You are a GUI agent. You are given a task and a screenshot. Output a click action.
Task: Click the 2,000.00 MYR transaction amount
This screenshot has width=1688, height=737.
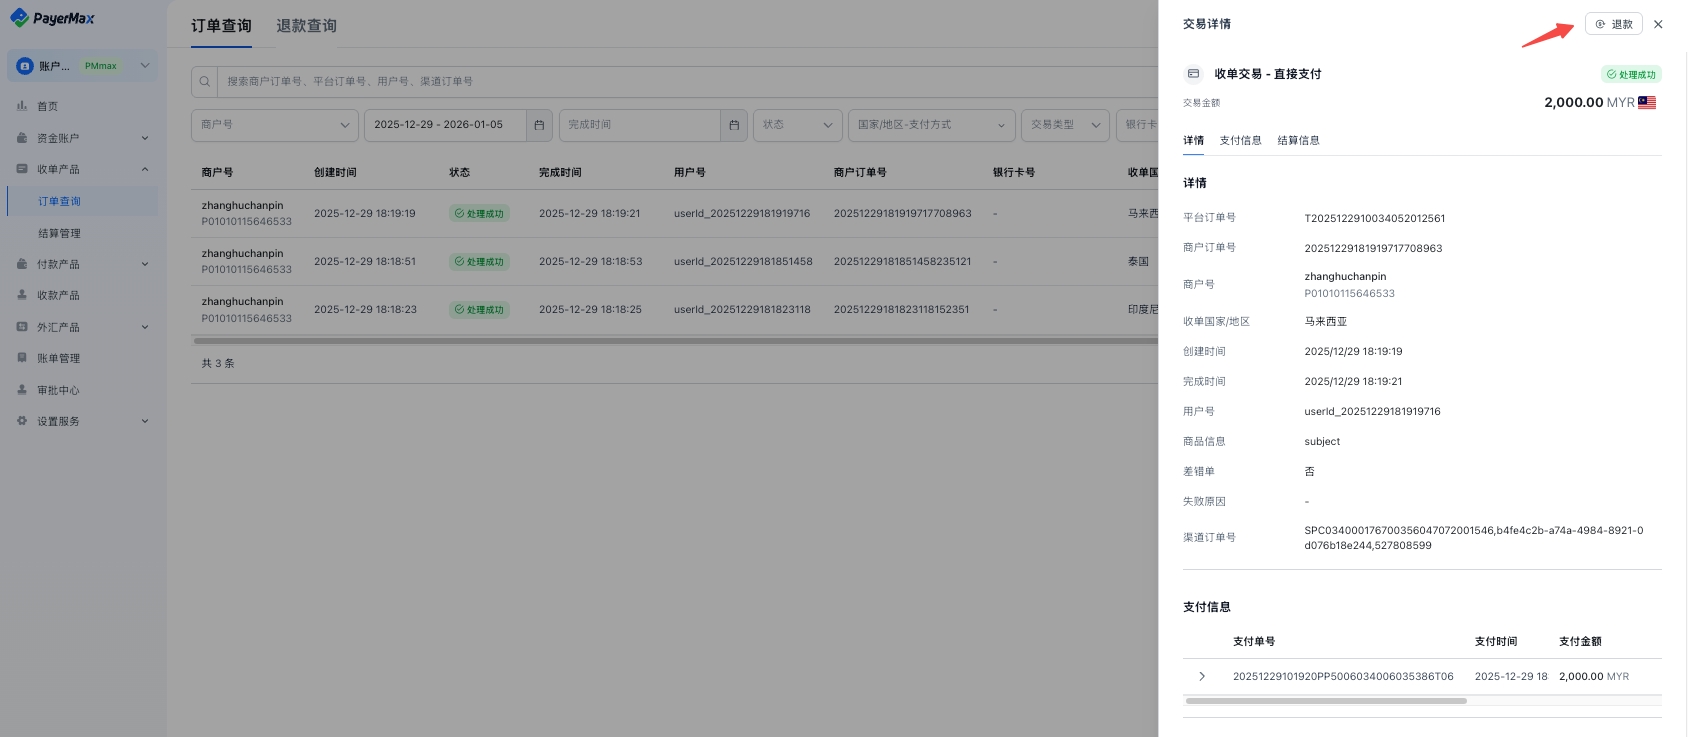click(1589, 102)
